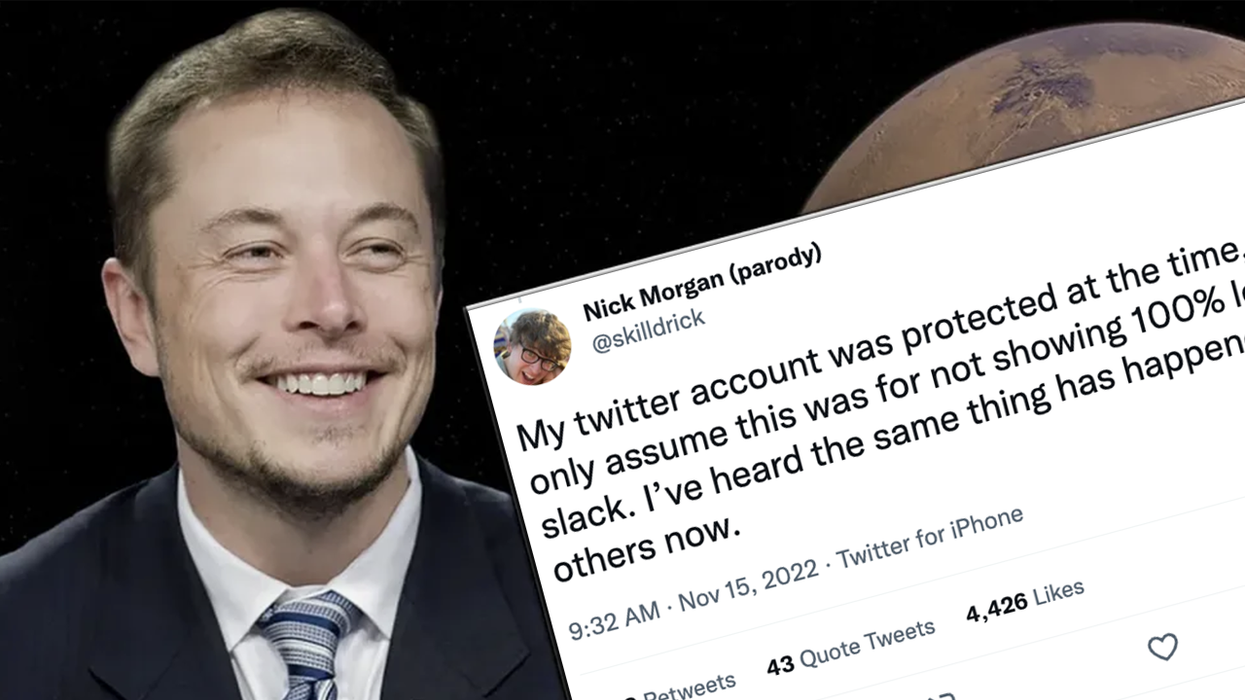
Task: Open the 43 Quote Tweets list
Action: point(850,646)
